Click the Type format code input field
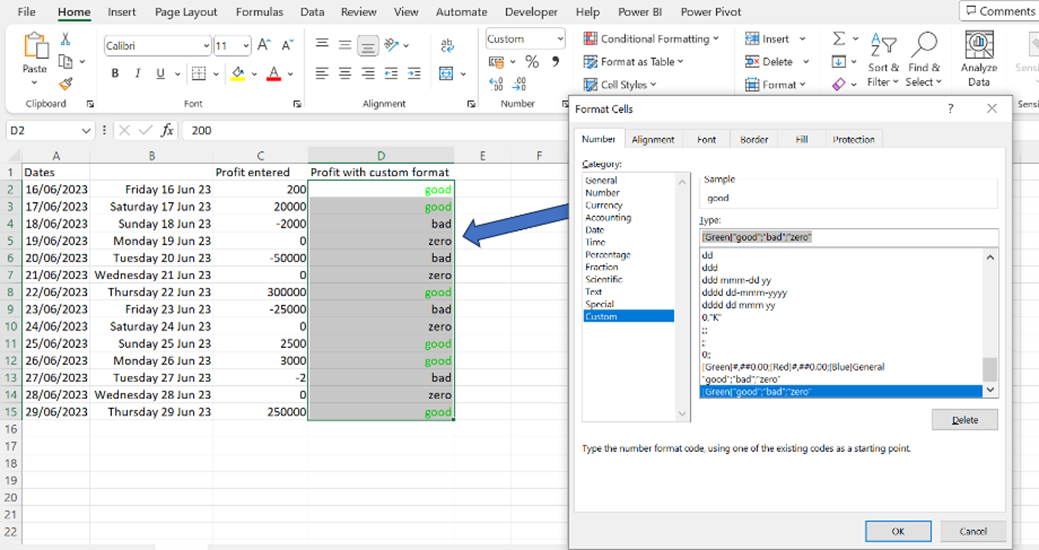1039x550 pixels. 849,237
